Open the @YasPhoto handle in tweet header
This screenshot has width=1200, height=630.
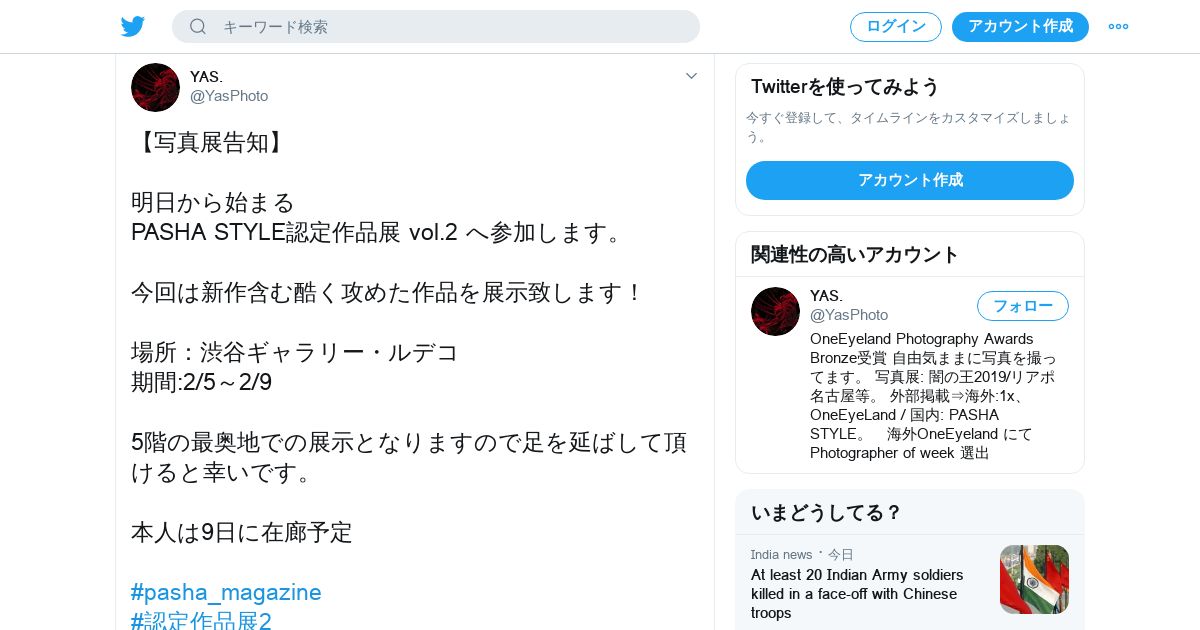coord(229,96)
